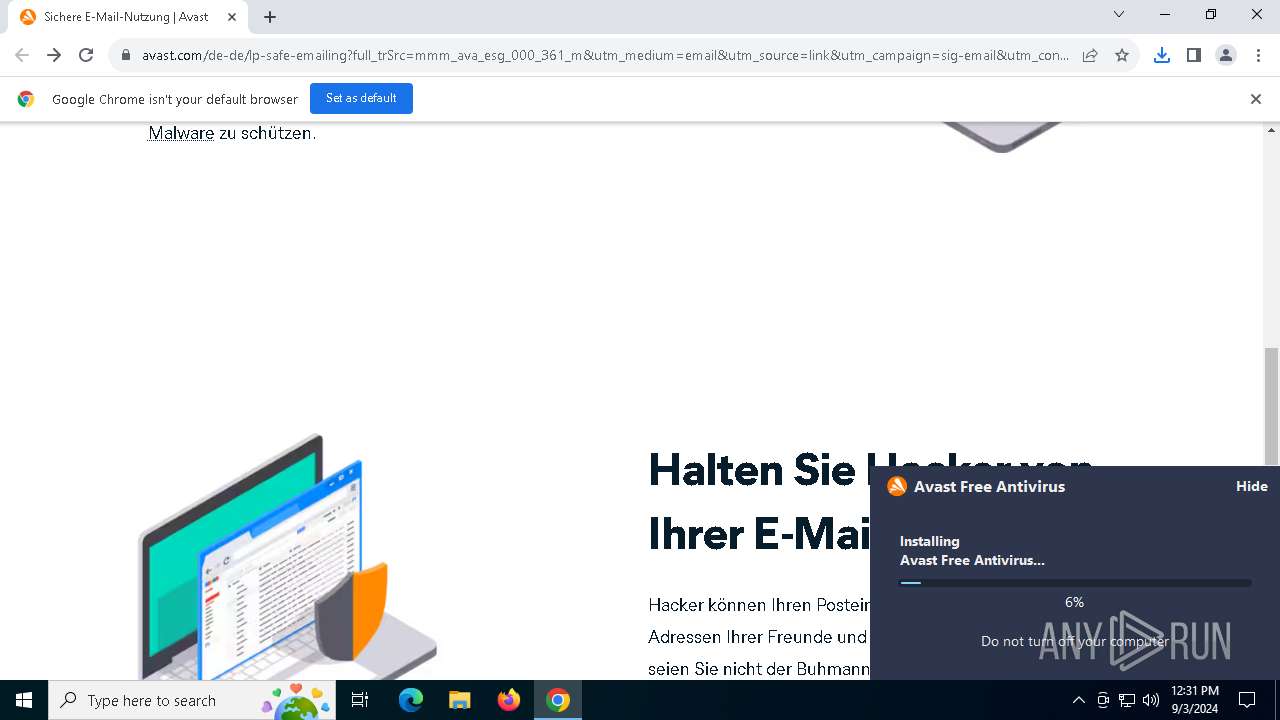Launch Microsoft Edge from taskbar
This screenshot has width=1280, height=720.
coord(411,700)
